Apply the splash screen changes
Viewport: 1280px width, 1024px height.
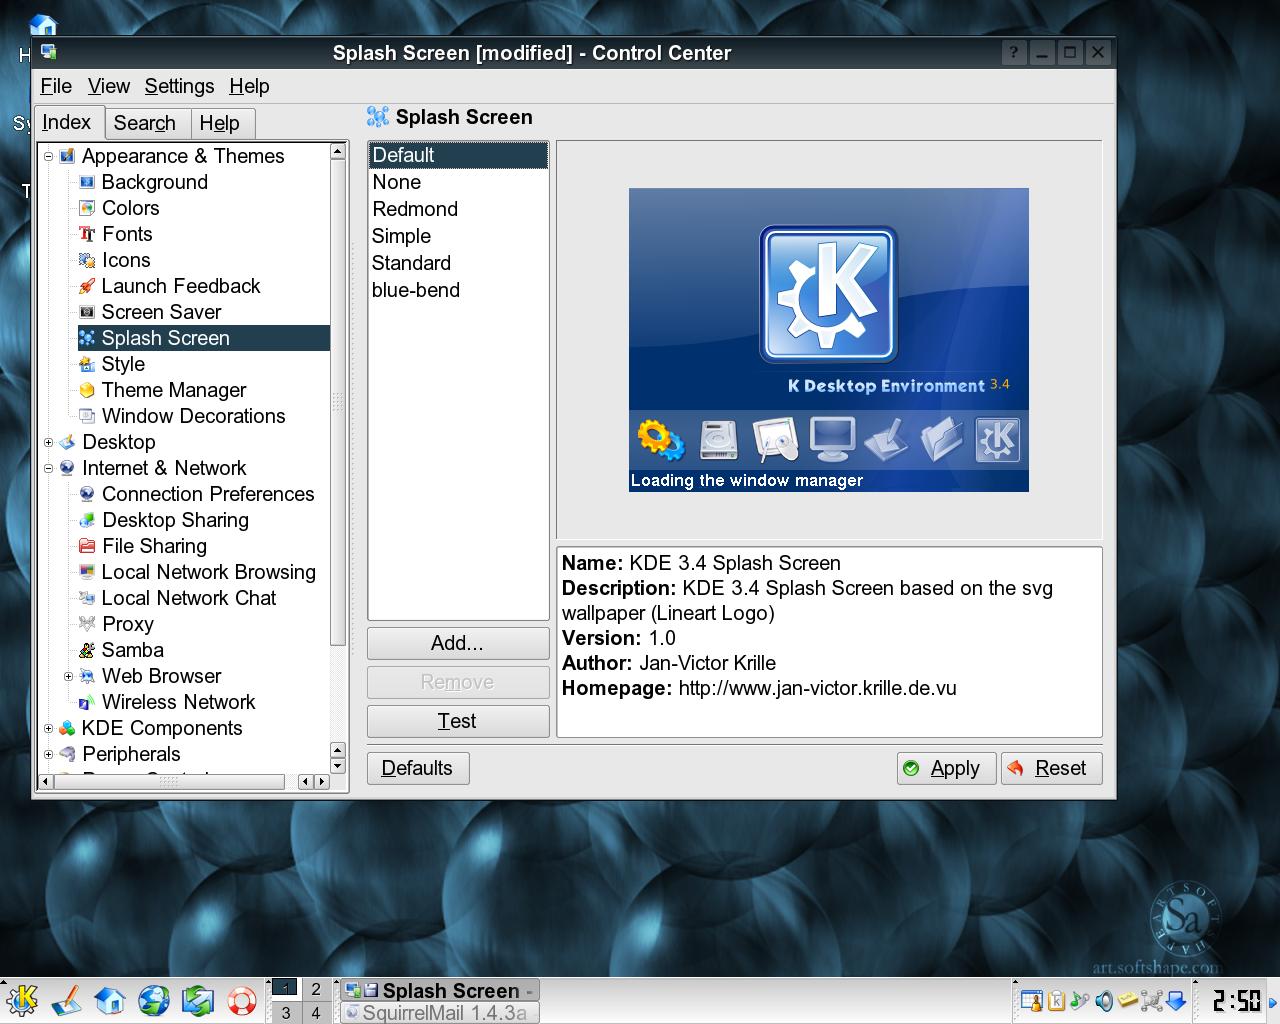(946, 768)
